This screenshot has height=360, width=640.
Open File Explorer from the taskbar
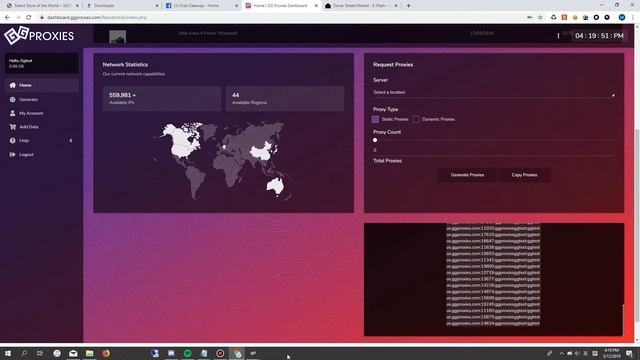89,353
